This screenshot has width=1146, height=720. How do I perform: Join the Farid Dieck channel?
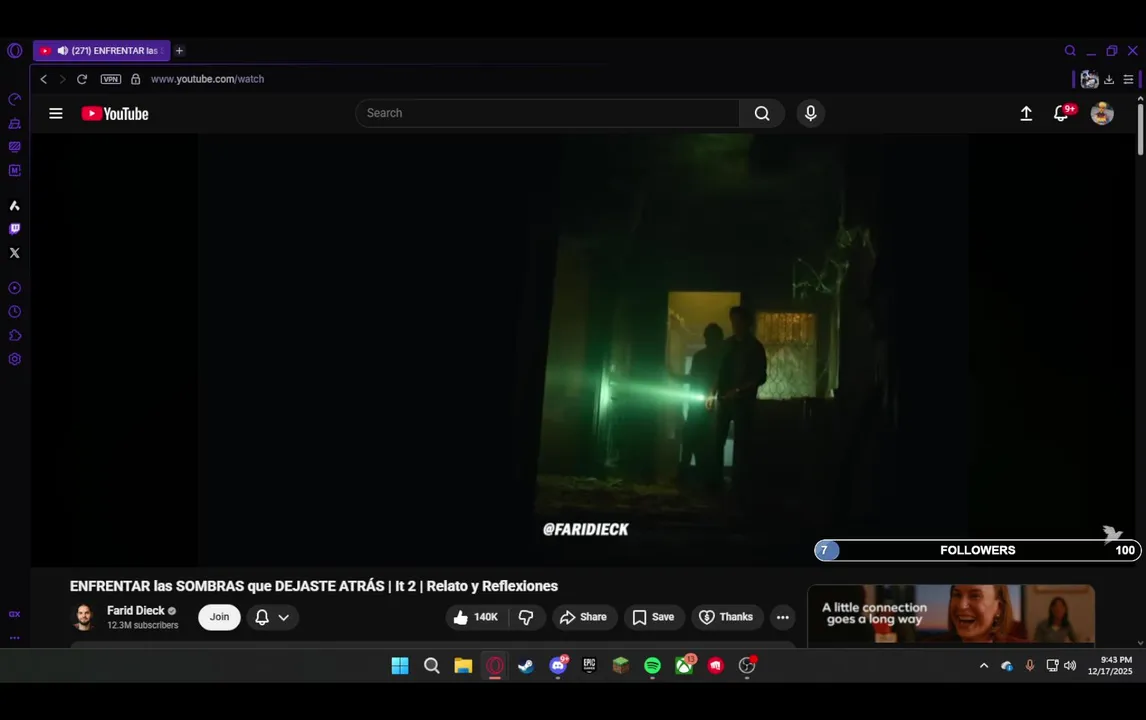point(219,617)
